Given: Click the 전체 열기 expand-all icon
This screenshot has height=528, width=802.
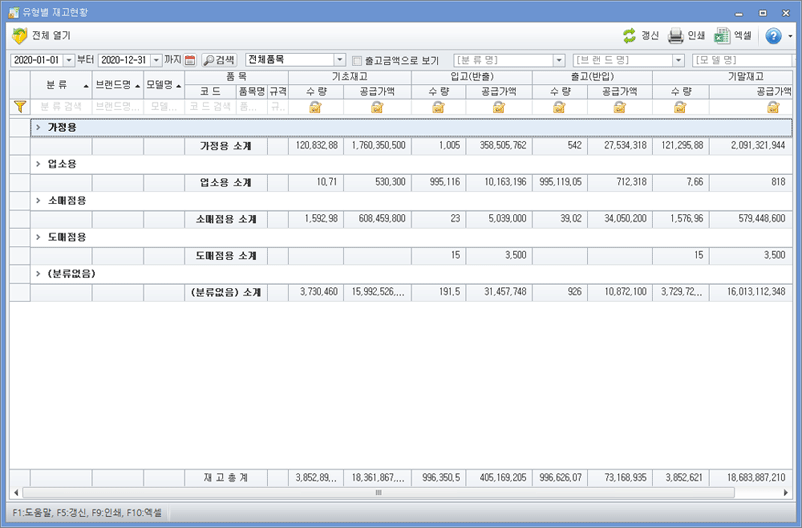Looking at the screenshot, I should [19, 35].
